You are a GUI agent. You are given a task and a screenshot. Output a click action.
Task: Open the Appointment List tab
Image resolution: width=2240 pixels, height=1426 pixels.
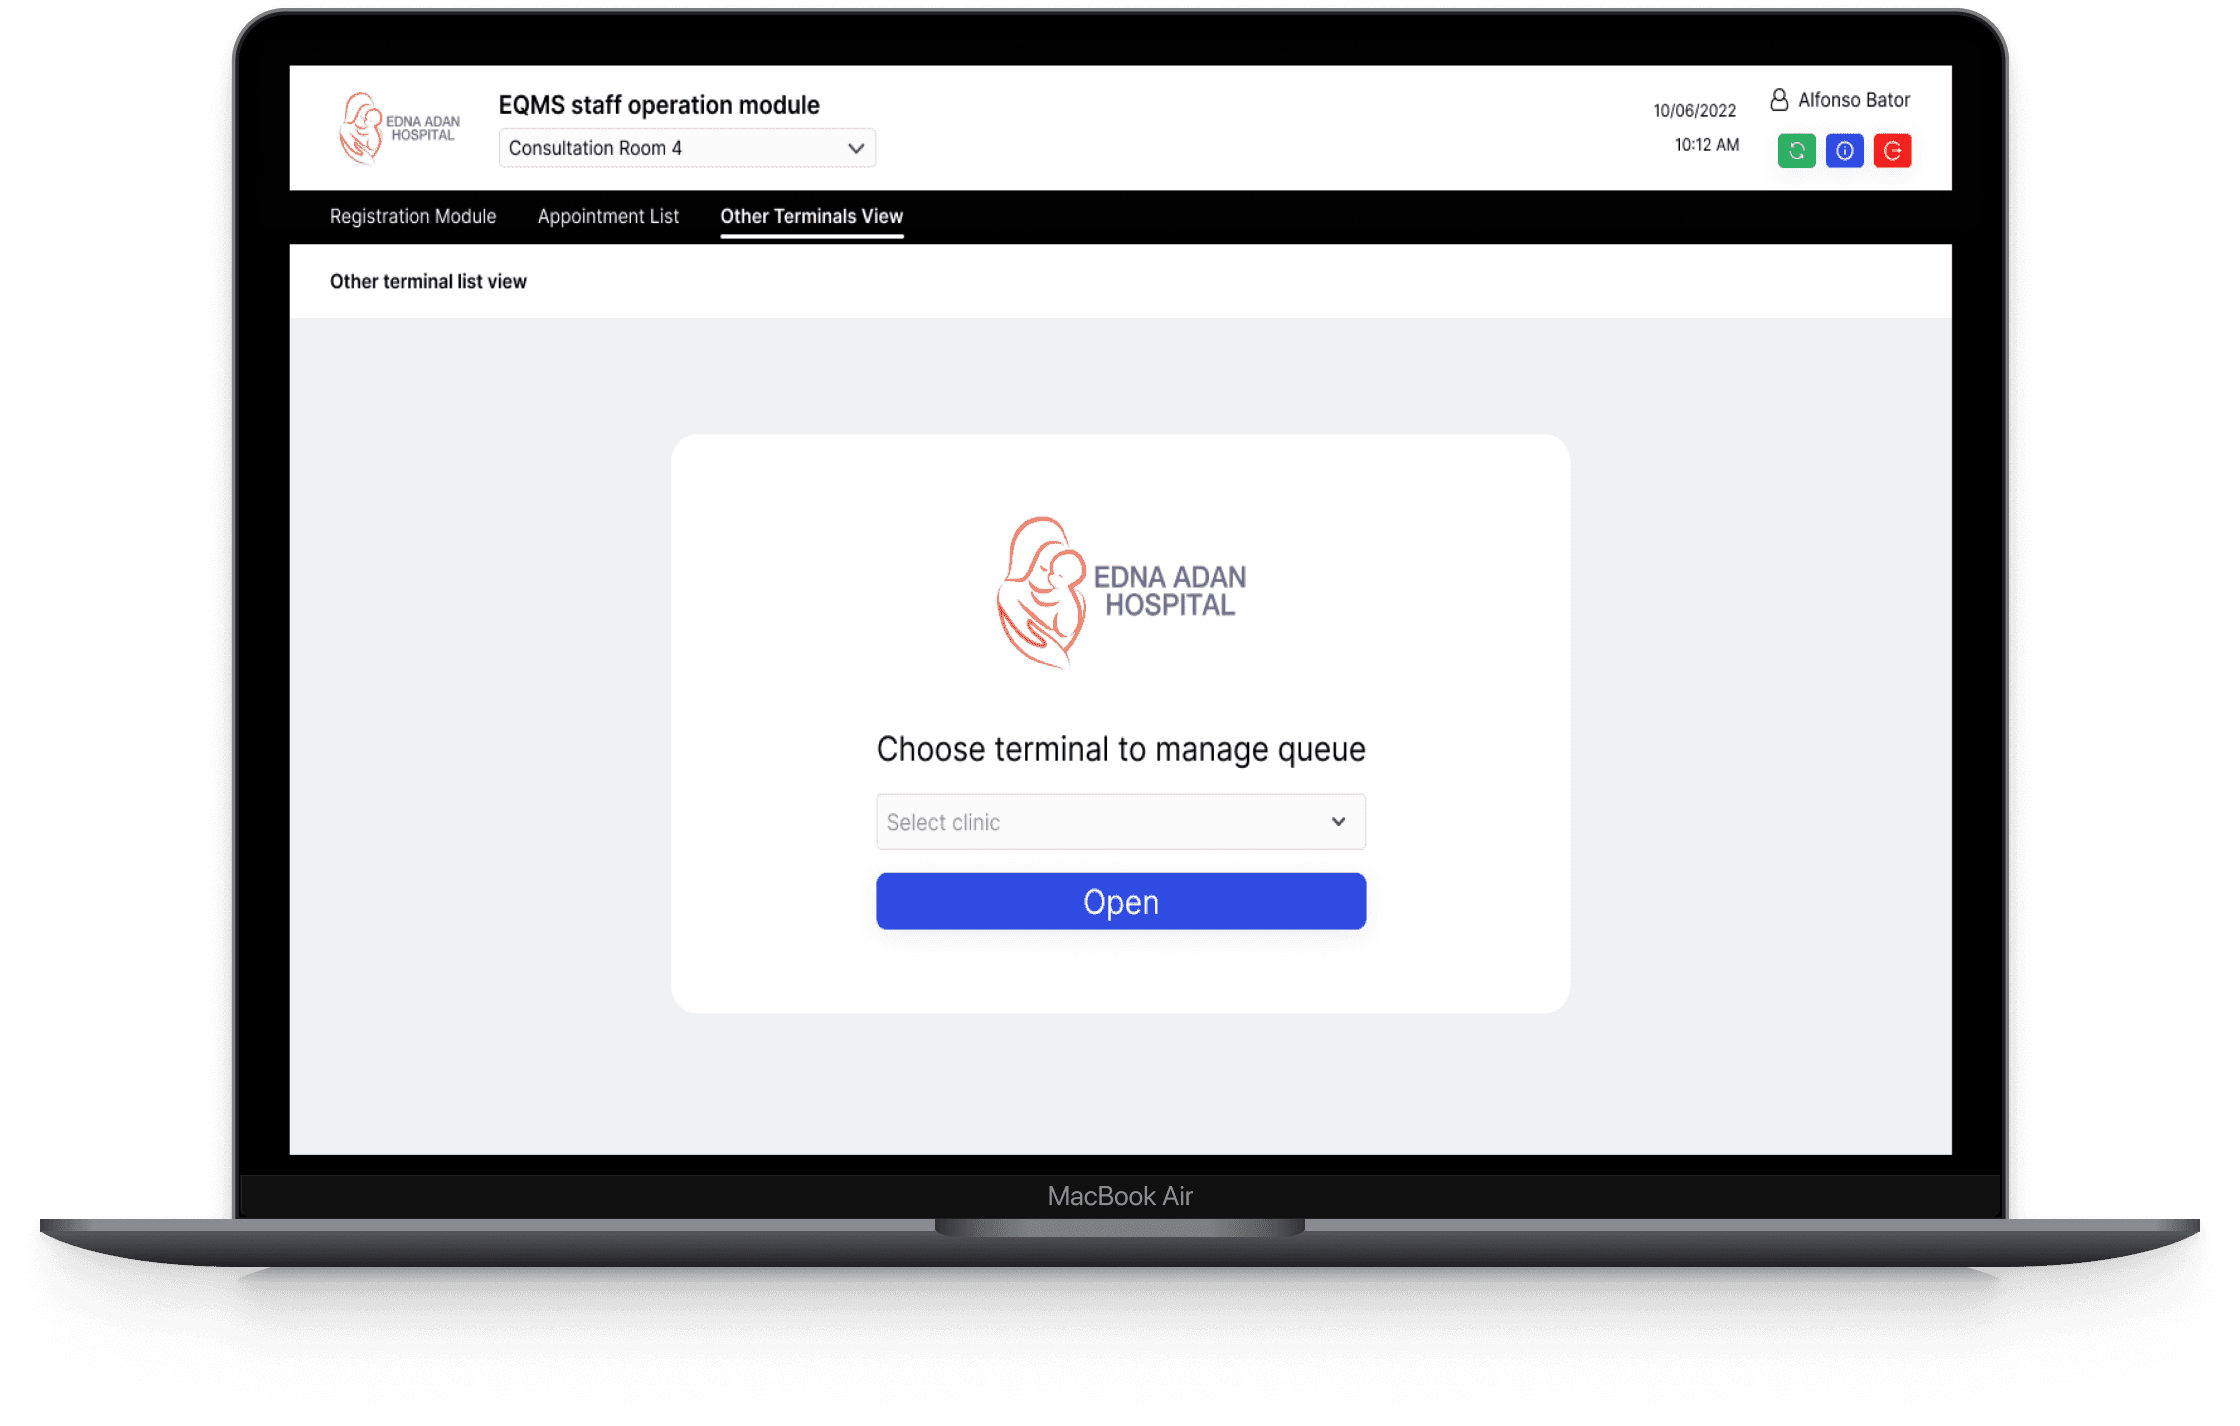point(608,216)
